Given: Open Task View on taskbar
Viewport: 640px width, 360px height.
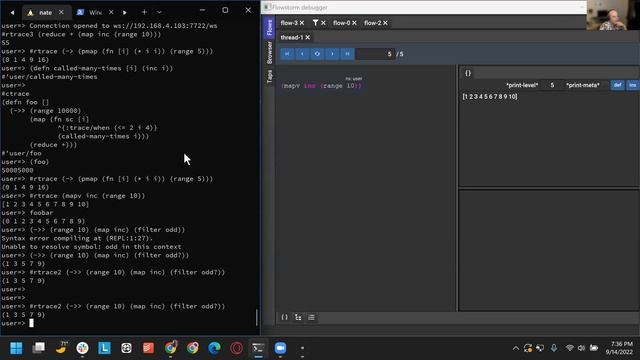Looking at the screenshot, I should [x=39, y=348].
